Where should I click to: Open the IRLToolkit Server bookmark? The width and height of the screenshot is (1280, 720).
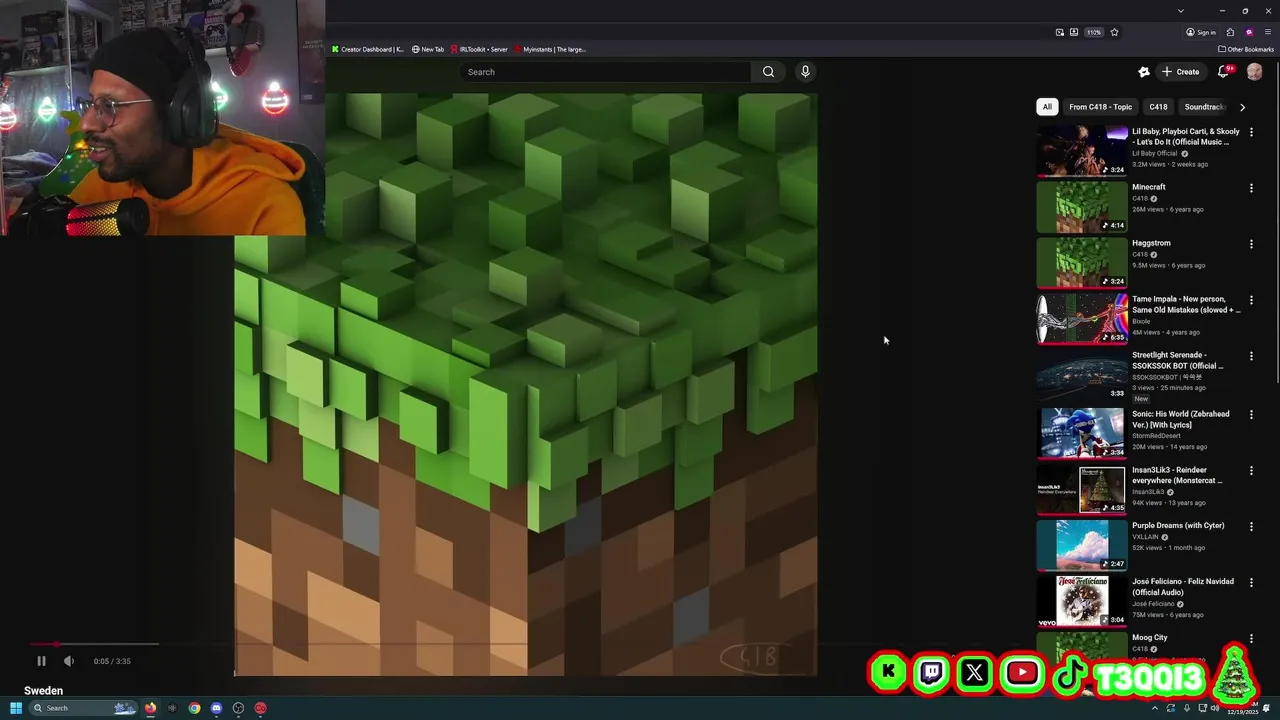tap(479, 49)
